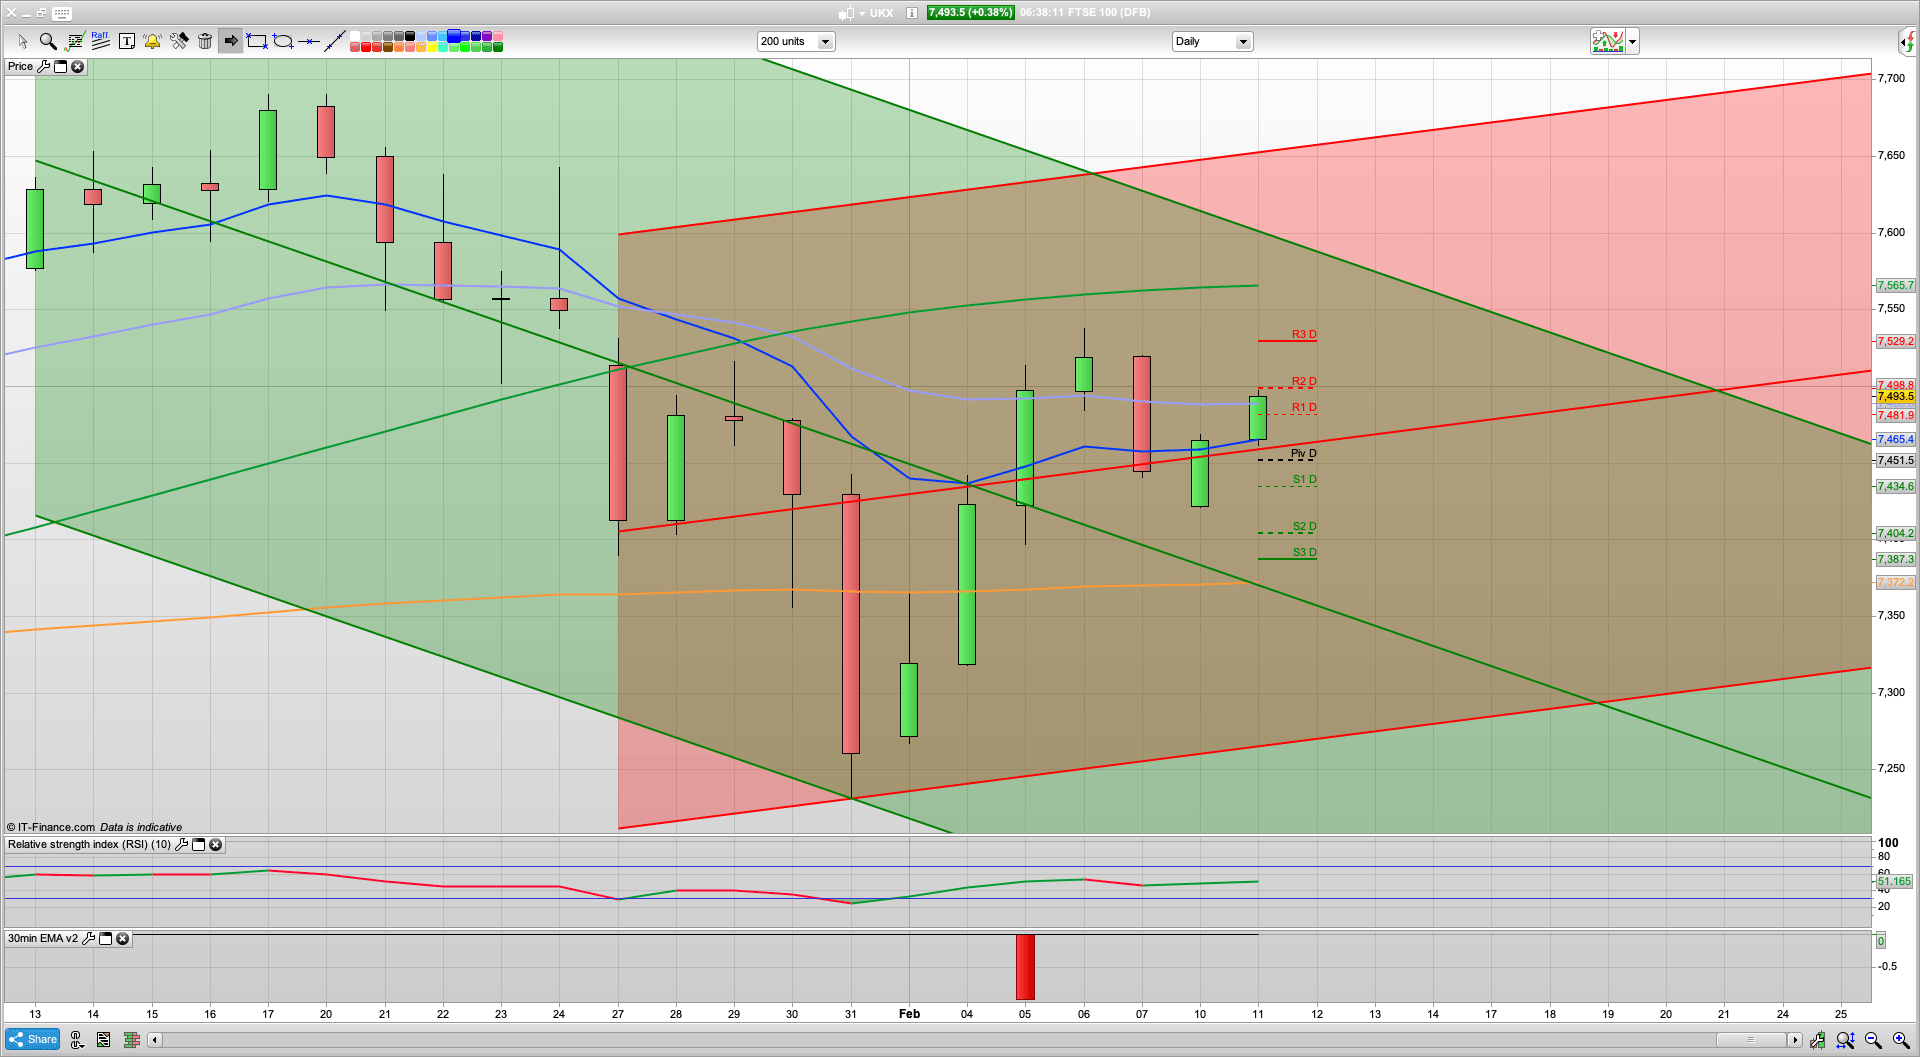Pick the black color swatch
1920x1057 pixels.
pos(410,36)
